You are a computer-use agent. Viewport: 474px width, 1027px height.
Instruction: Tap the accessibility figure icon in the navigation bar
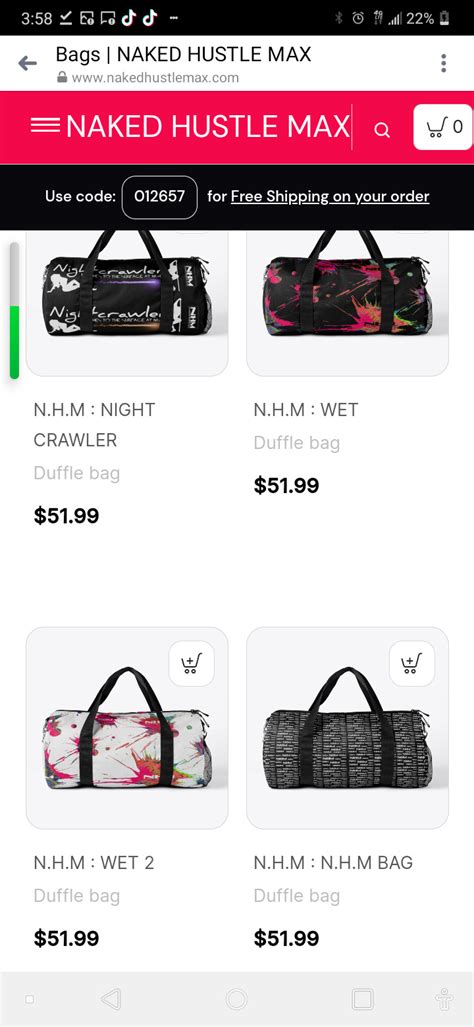tap(445, 999)
